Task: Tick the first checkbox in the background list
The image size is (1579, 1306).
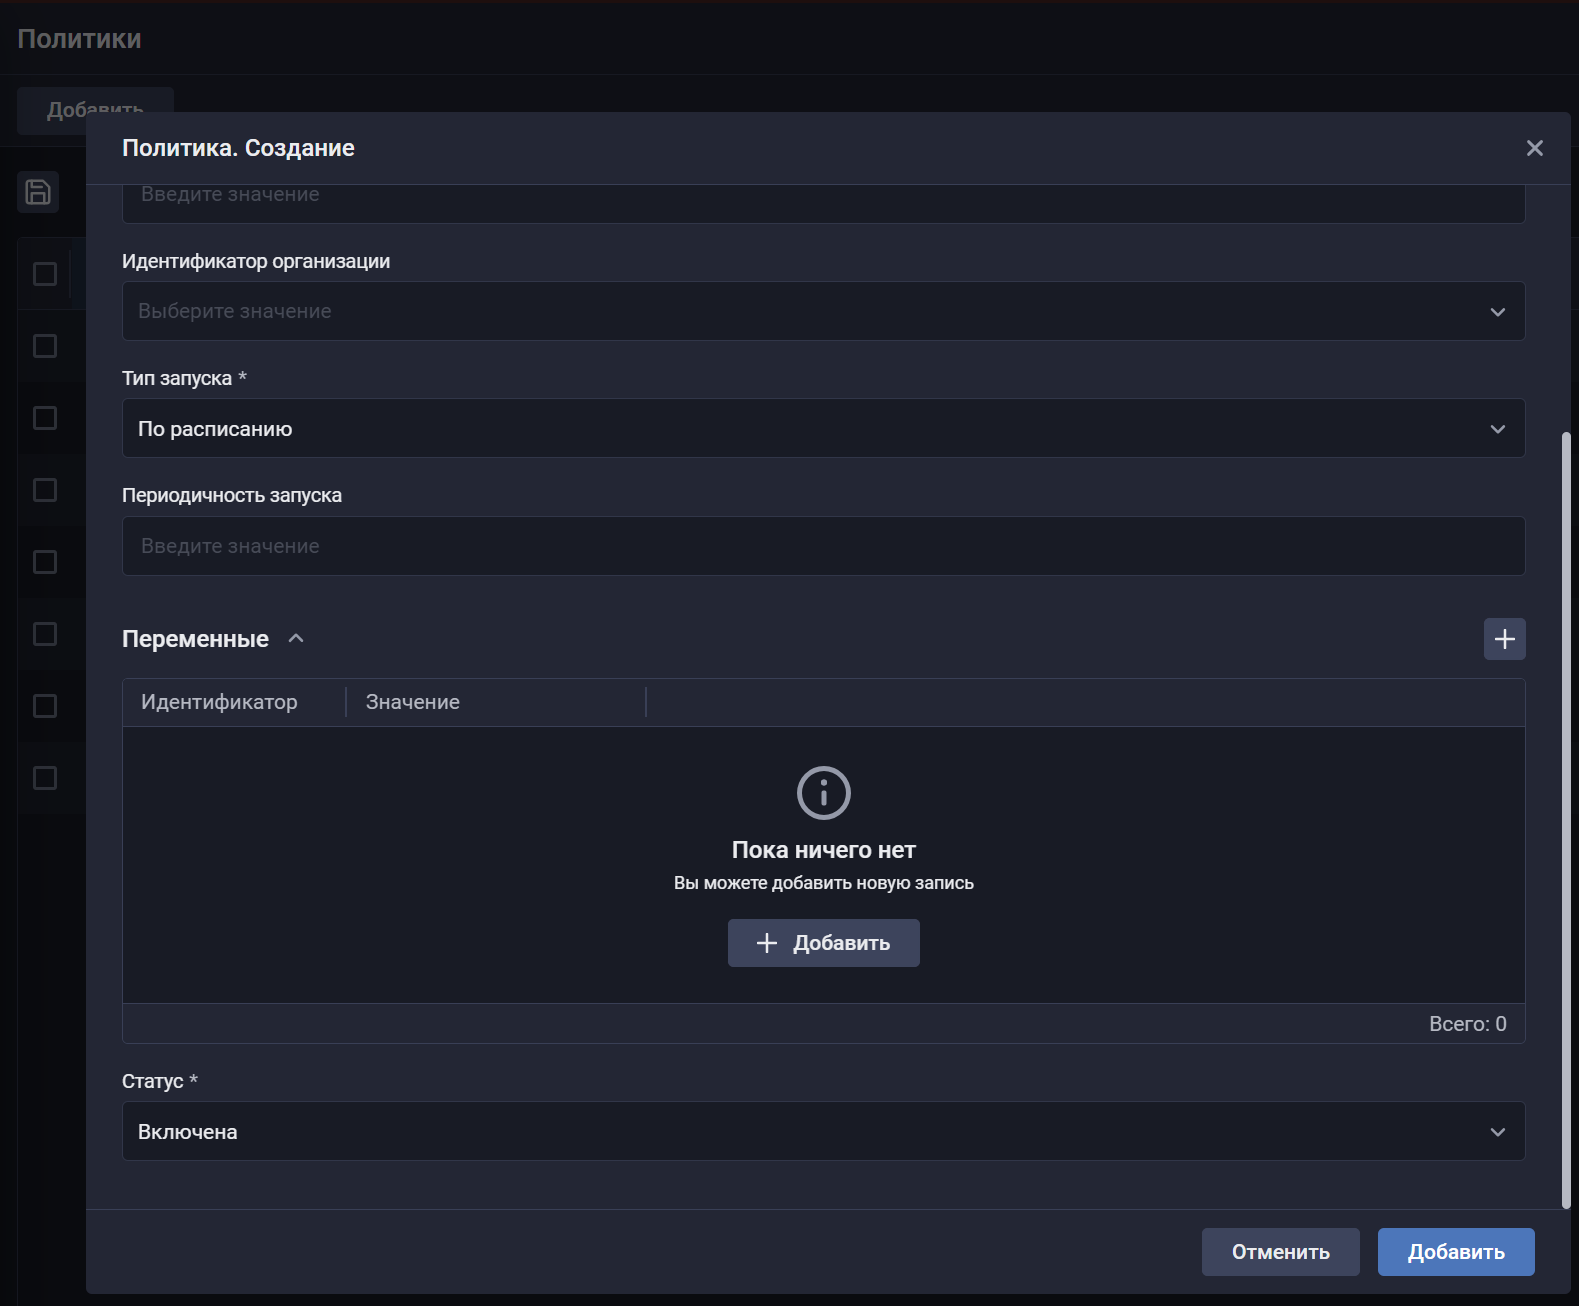Action: click(45, 274)
